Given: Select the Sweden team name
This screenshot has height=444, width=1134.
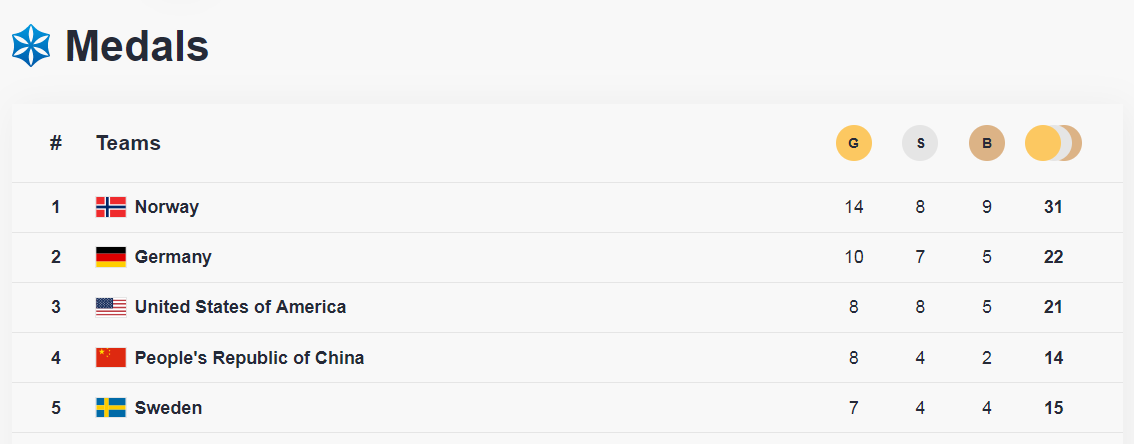Looking at the screenshot, I should click(168, 407).
